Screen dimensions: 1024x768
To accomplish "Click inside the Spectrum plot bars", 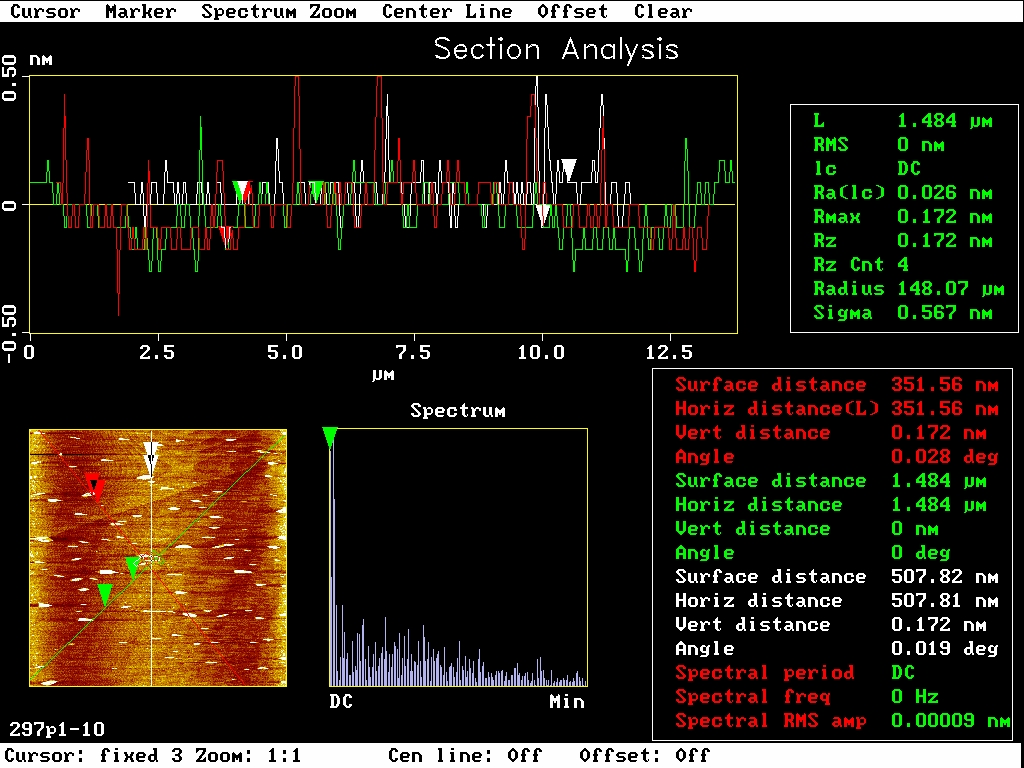I will coord(458,558).
